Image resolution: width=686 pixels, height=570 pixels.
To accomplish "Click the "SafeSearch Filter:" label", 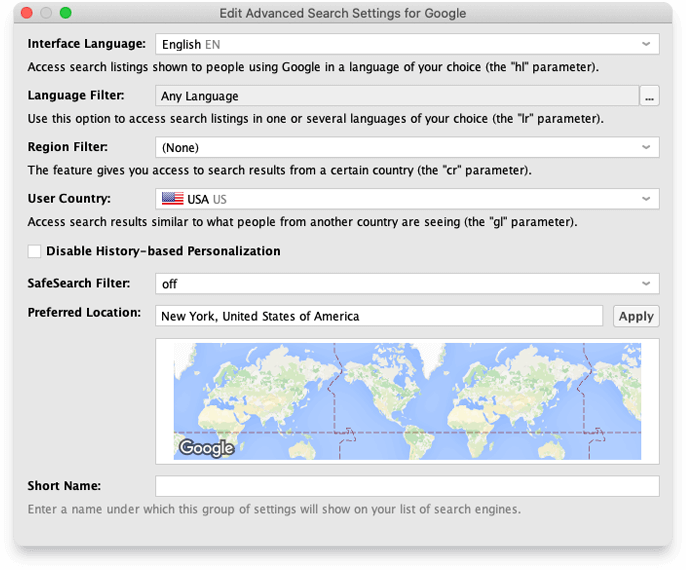I will tap(79, 283).
